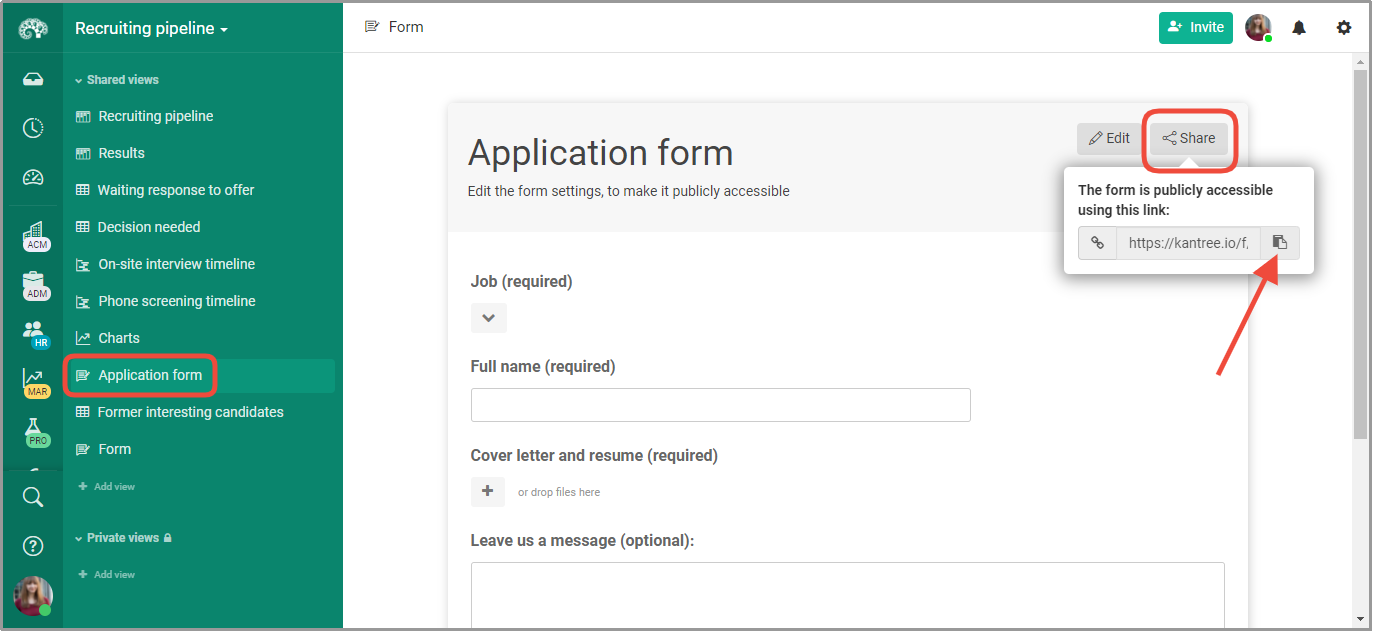Viewport: 1373px width, 632px height.
Task: Add view under Shared views
Action: point(107,487)
